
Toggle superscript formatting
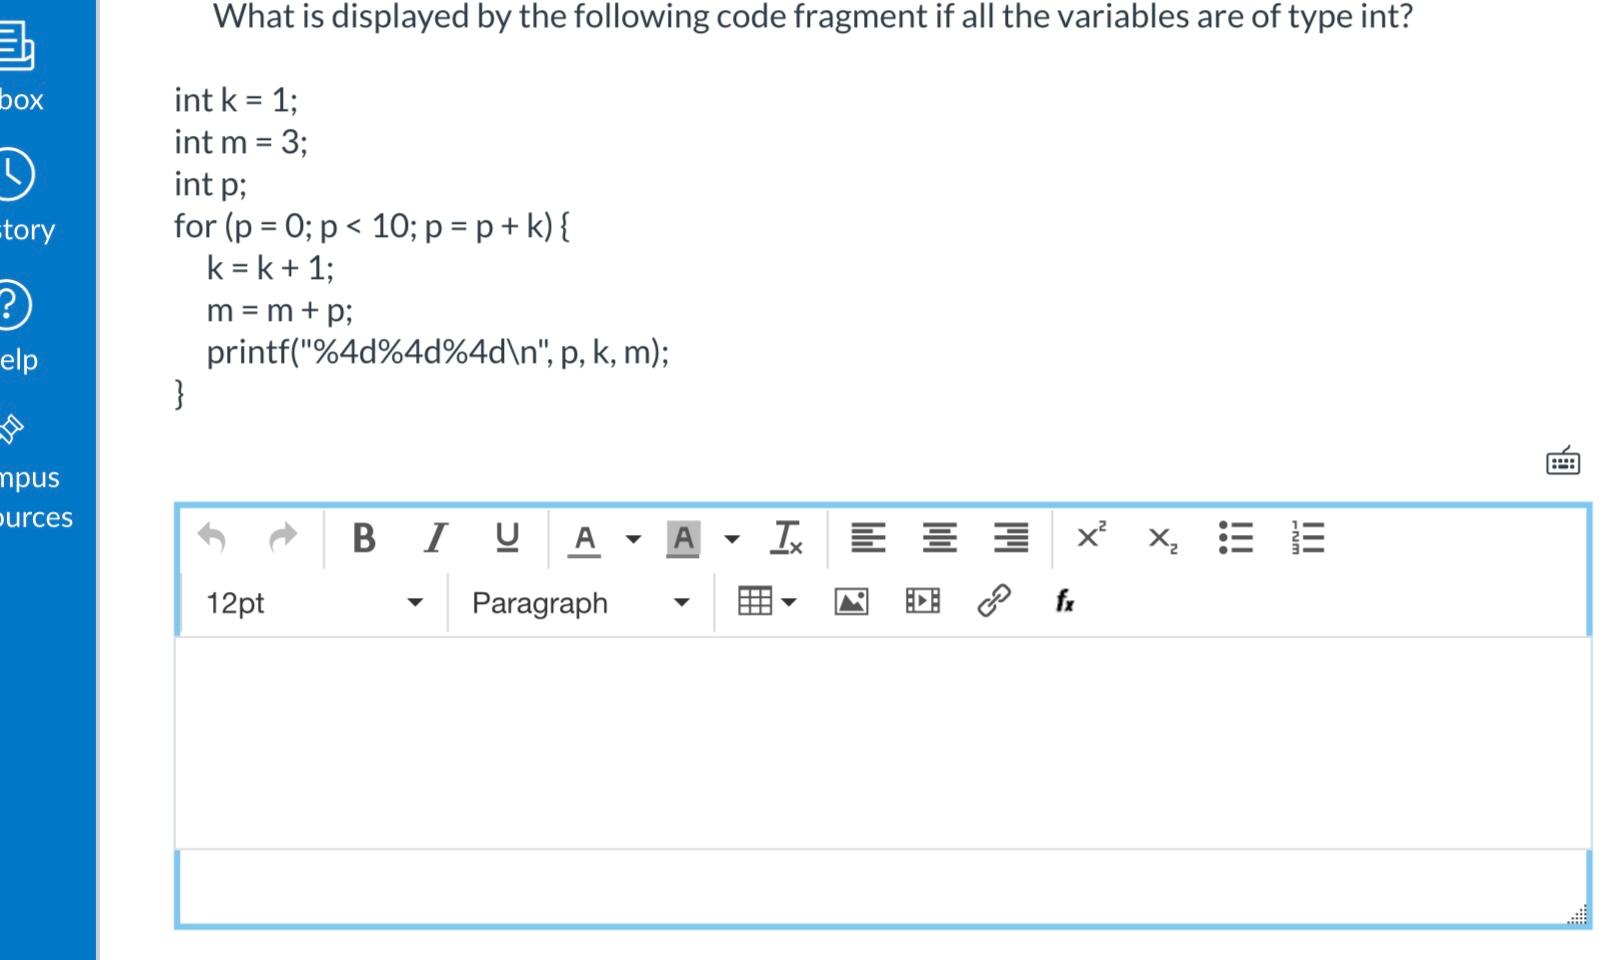click(1091, 536)
